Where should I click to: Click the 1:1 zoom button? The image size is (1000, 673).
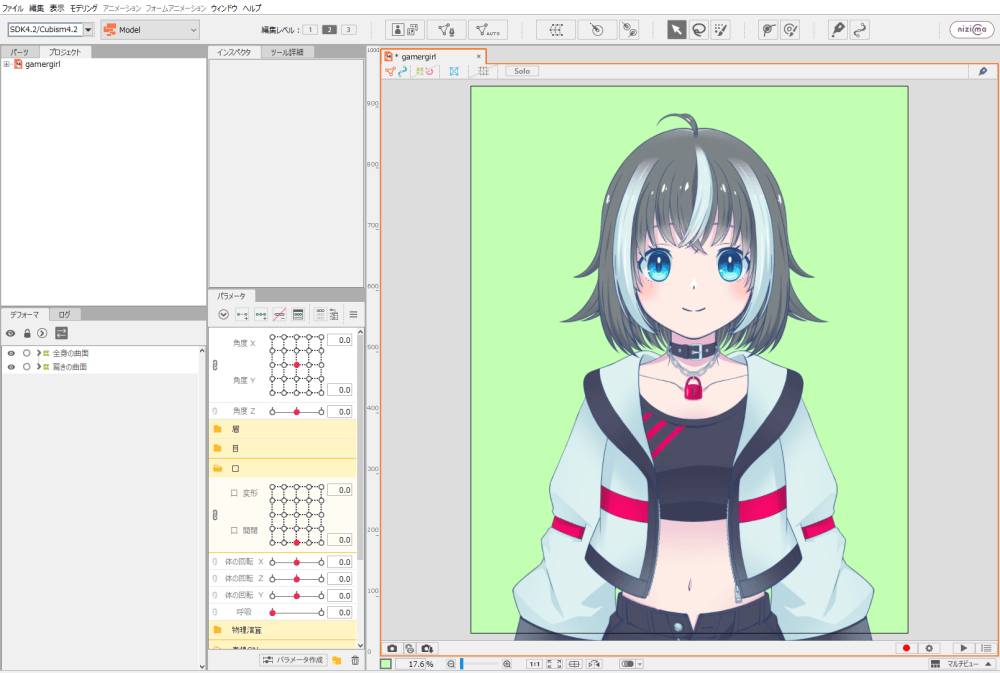point(534,664)
